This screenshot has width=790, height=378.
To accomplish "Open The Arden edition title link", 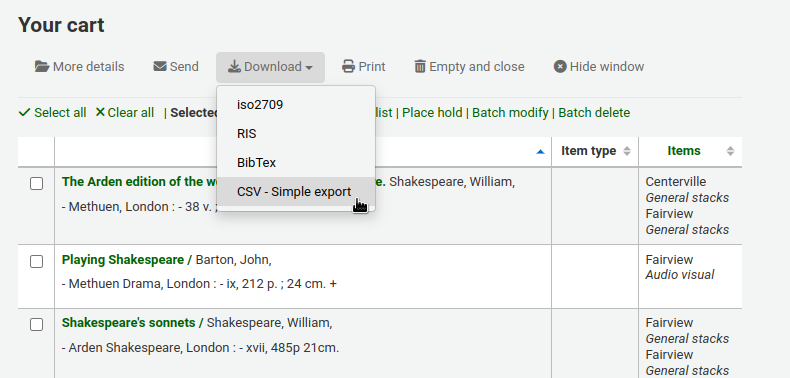I will pyautogui.click(x=140, y=181).
